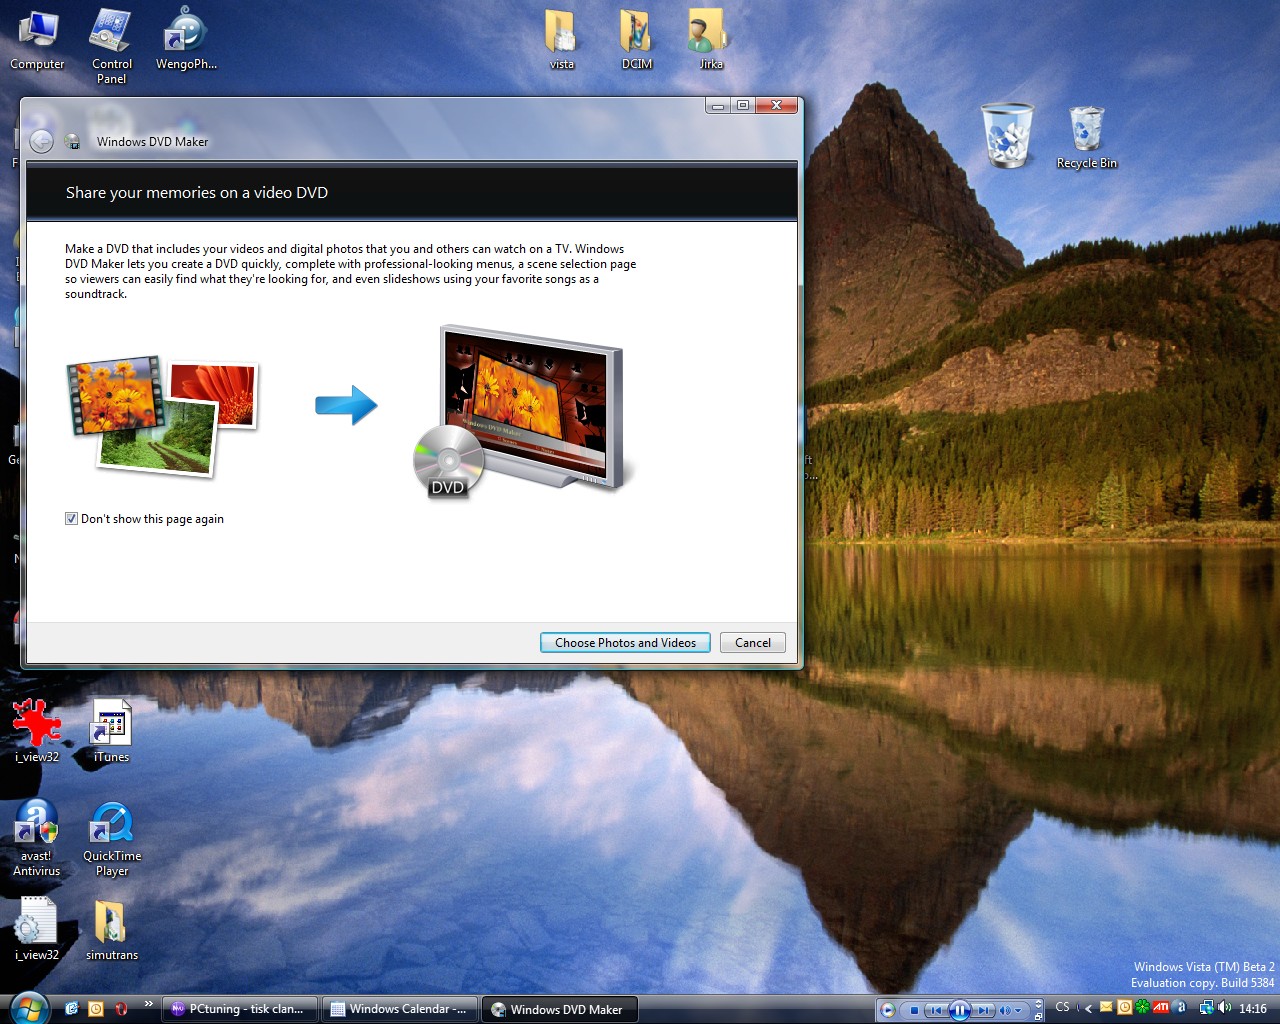Click the Media Player toolbar logo button
The image size is (1280, 1024).
(887, 1010)
